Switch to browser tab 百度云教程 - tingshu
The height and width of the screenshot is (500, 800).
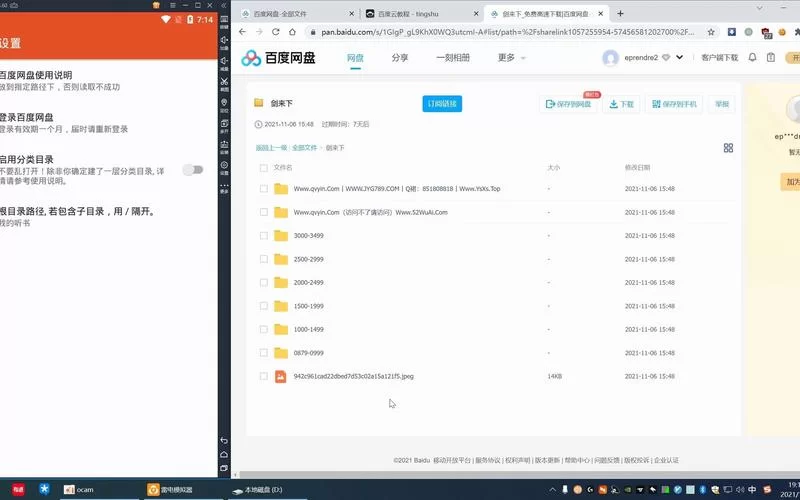[422, 14]
